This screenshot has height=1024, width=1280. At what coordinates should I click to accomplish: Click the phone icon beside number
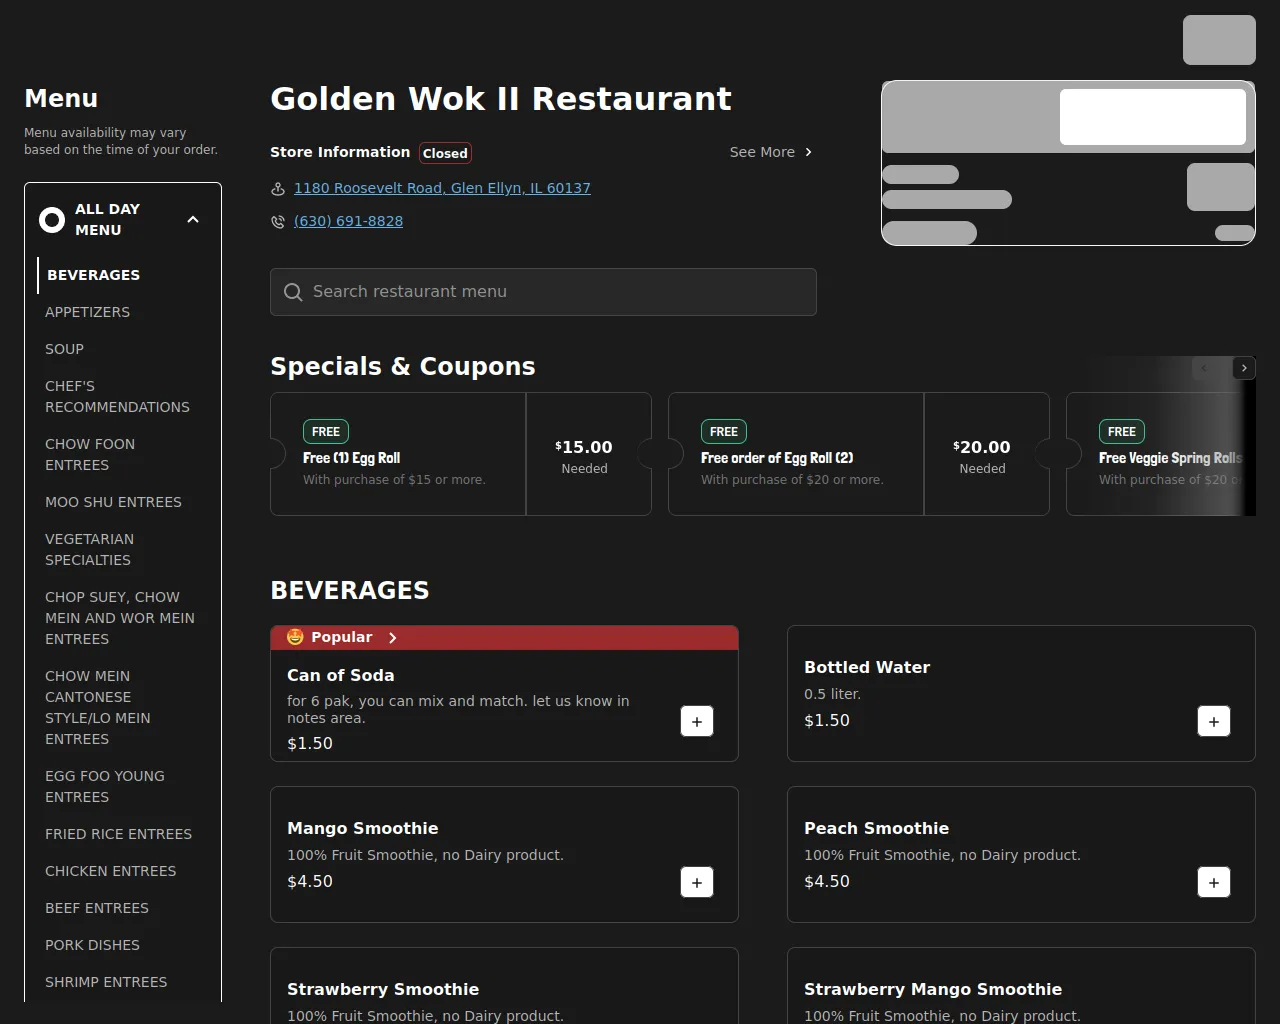278,221
